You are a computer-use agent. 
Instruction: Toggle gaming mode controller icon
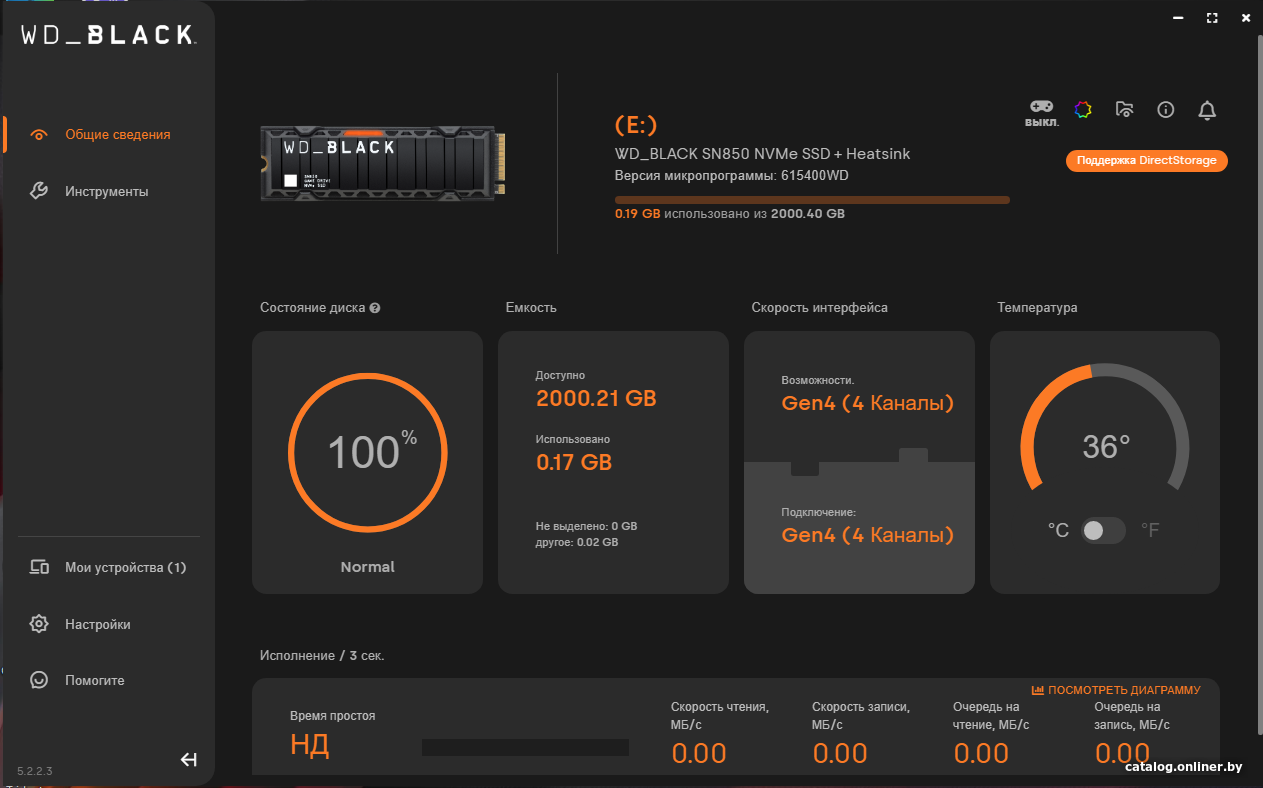[1041, 107]
